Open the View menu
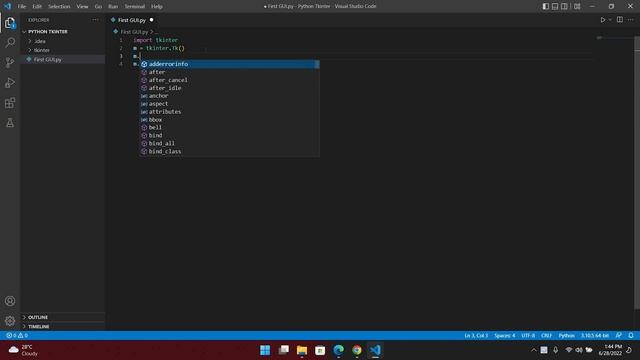The height and width of the screenshot is (360, 640). [82, 6]
